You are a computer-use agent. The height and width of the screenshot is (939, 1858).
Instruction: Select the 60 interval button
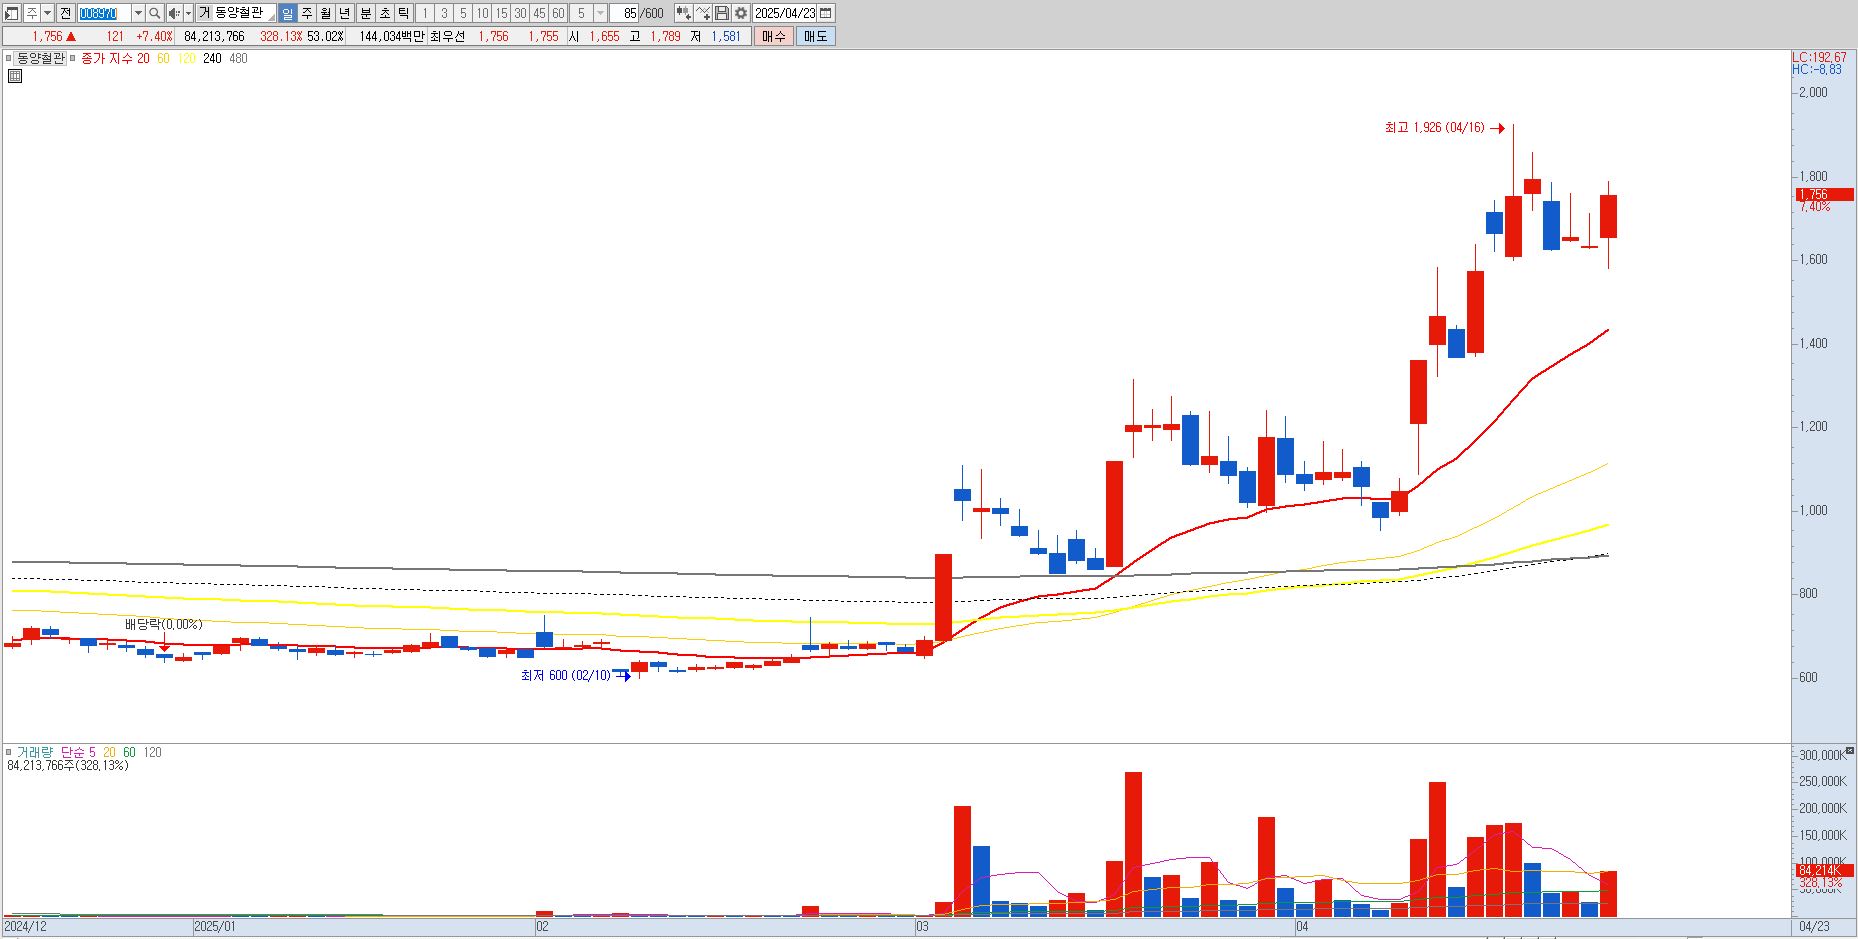[558, 13]
